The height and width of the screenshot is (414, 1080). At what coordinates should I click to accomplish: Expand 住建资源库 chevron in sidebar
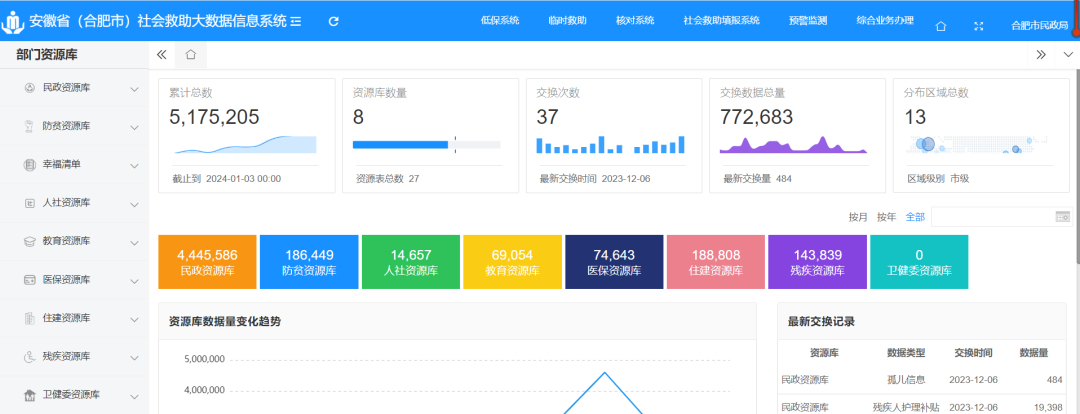click(134, 320)
